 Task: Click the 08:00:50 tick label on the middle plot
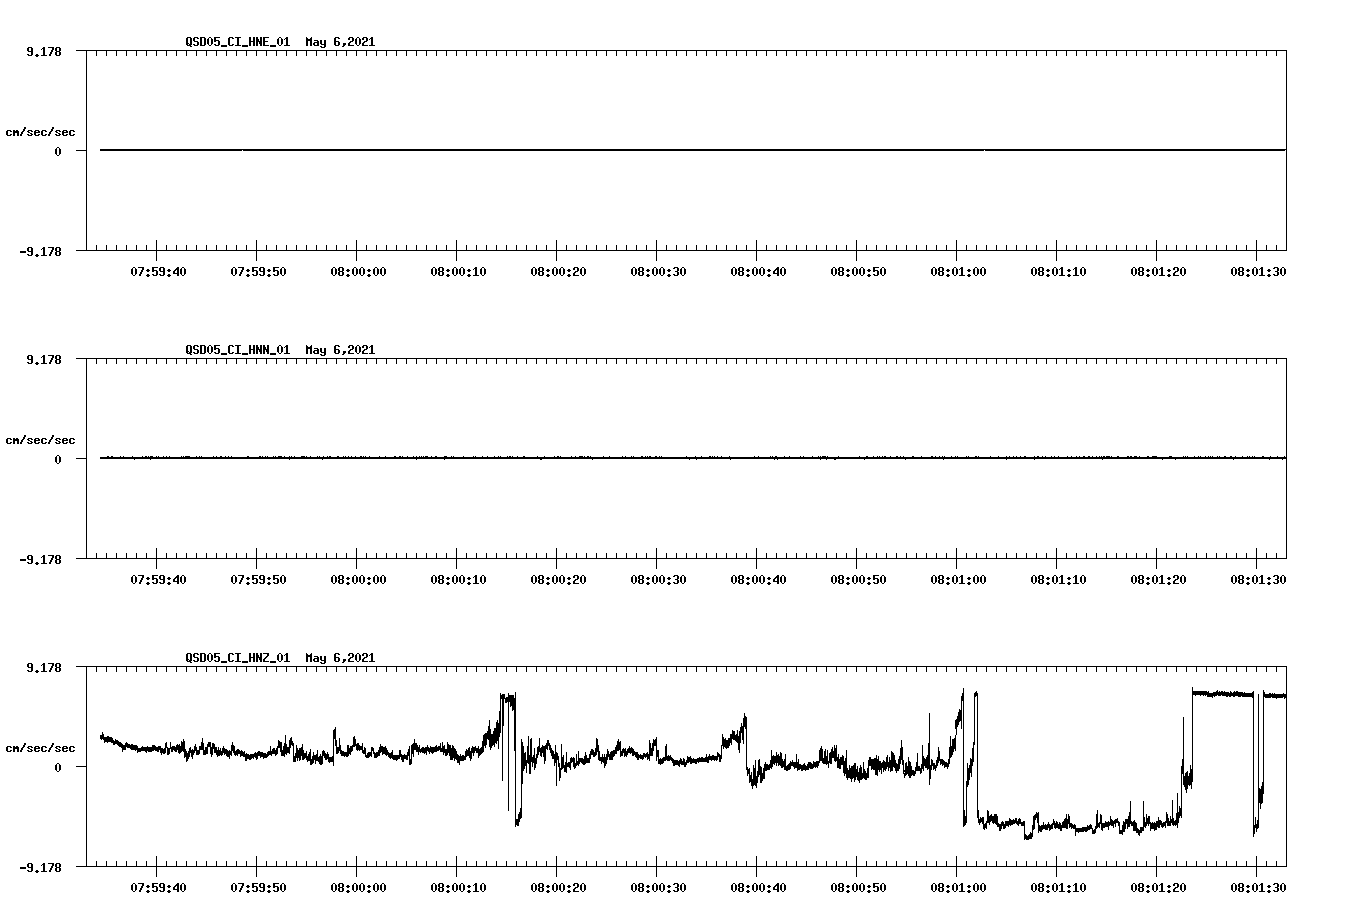858,577
